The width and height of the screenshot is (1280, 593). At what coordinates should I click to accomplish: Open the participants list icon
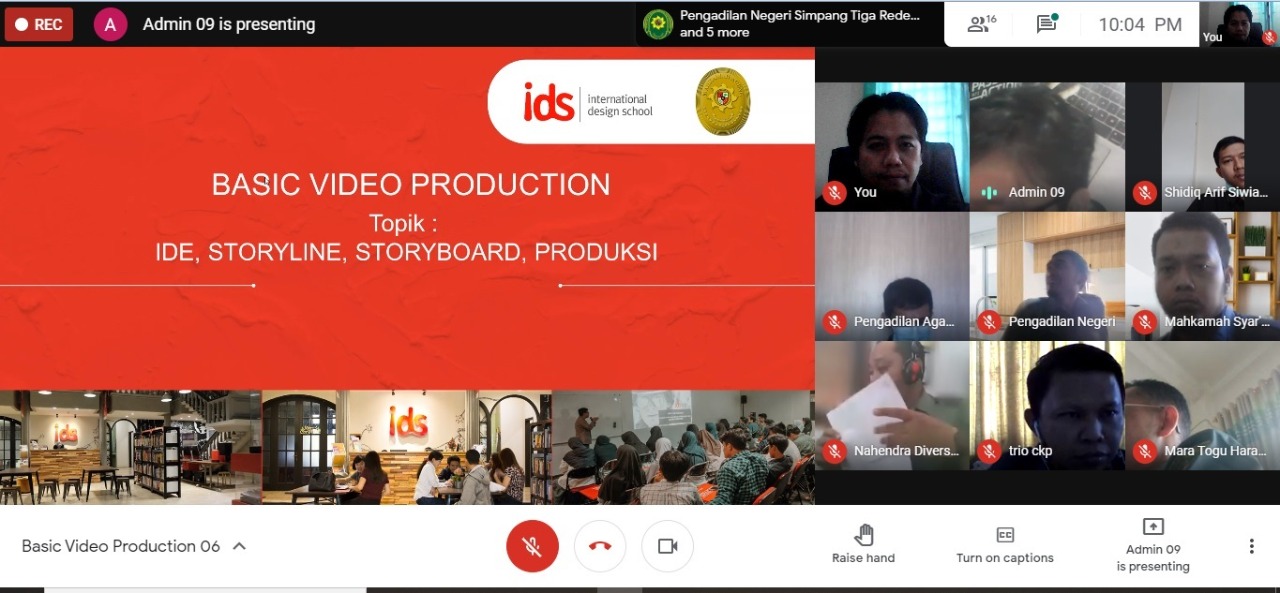980,24
